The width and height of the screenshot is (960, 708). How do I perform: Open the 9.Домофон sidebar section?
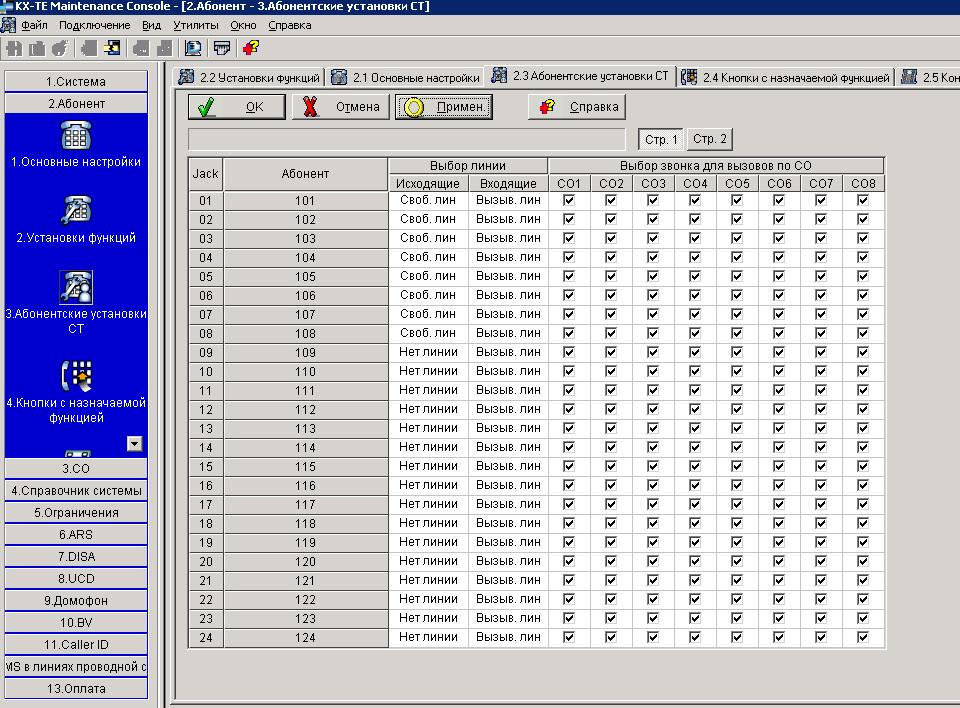coord(76,601)
